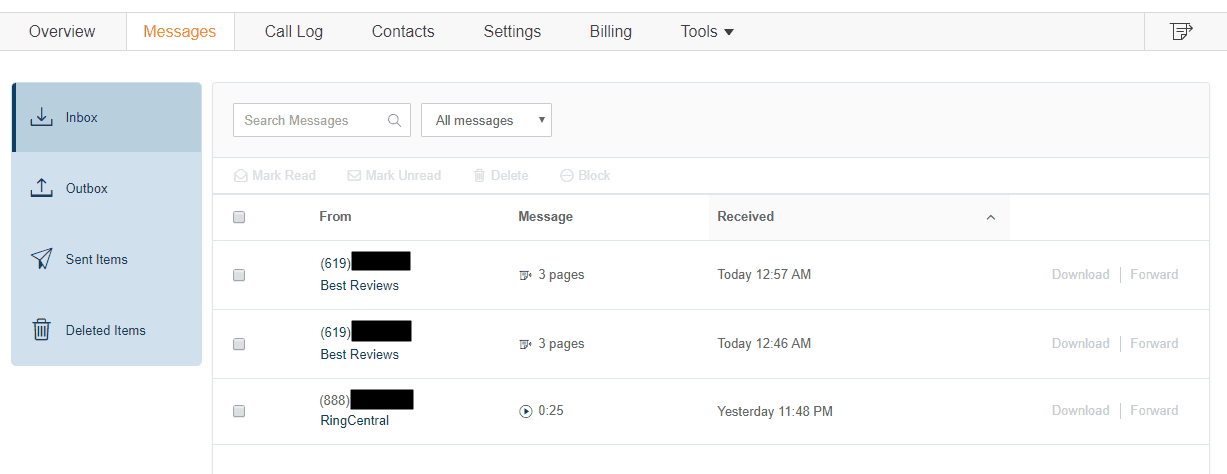
Task: Click the Yesterday 11:48 PM timestamp
Action: click(x=775, y=411)
